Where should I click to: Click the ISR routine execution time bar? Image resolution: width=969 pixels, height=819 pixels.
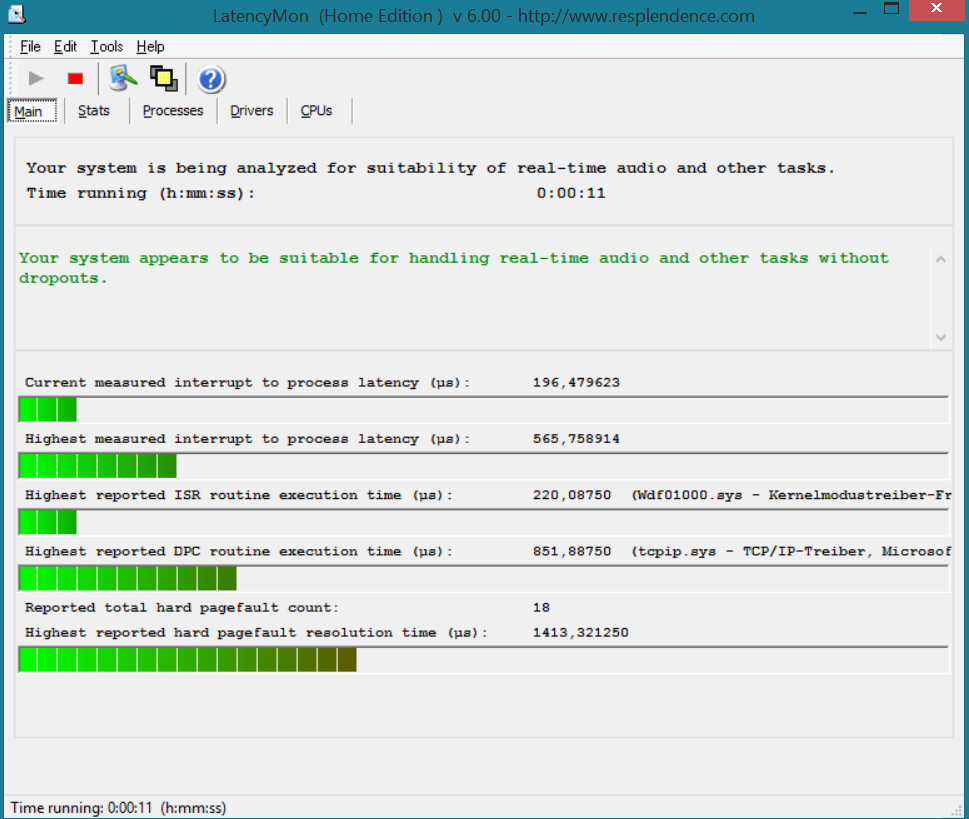483,522
